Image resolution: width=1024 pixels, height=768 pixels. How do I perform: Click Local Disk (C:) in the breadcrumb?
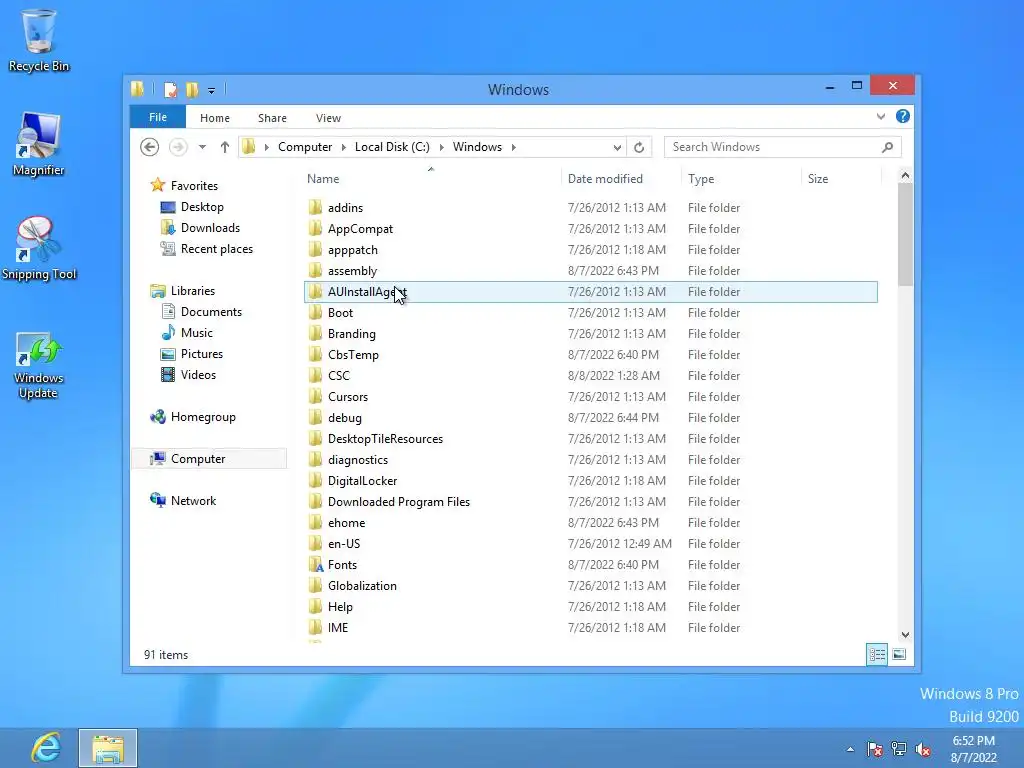click(x=392, y=147)
